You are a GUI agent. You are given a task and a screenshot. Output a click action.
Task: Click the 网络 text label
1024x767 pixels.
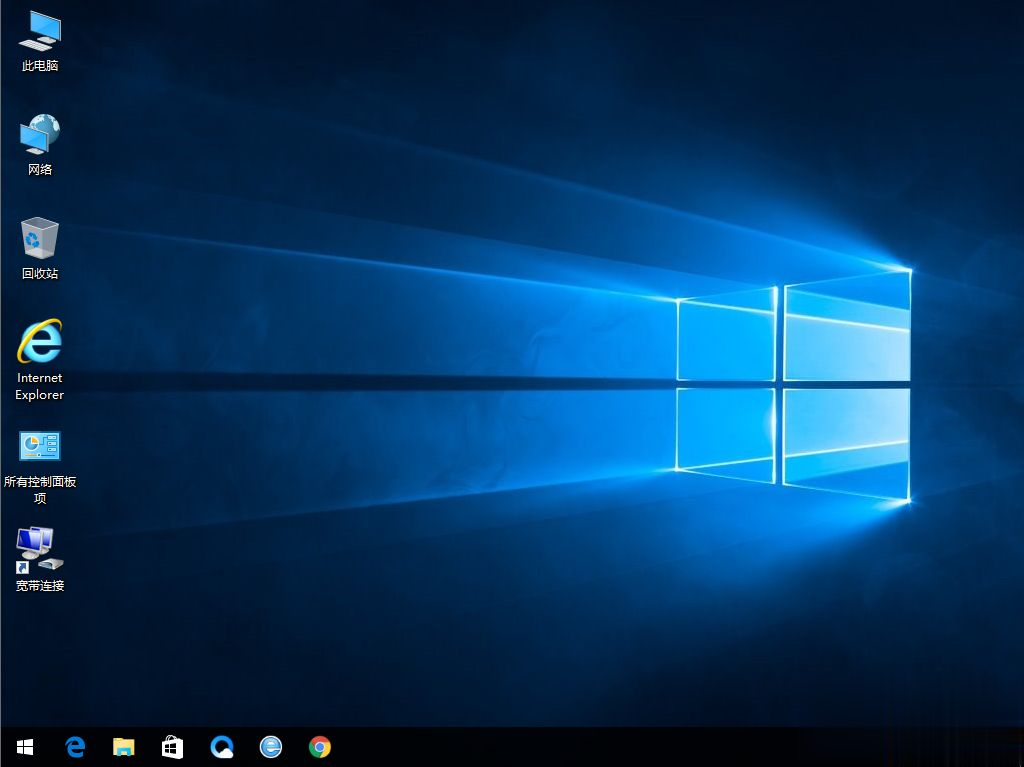pyautogui.click(x=40, y=170)
